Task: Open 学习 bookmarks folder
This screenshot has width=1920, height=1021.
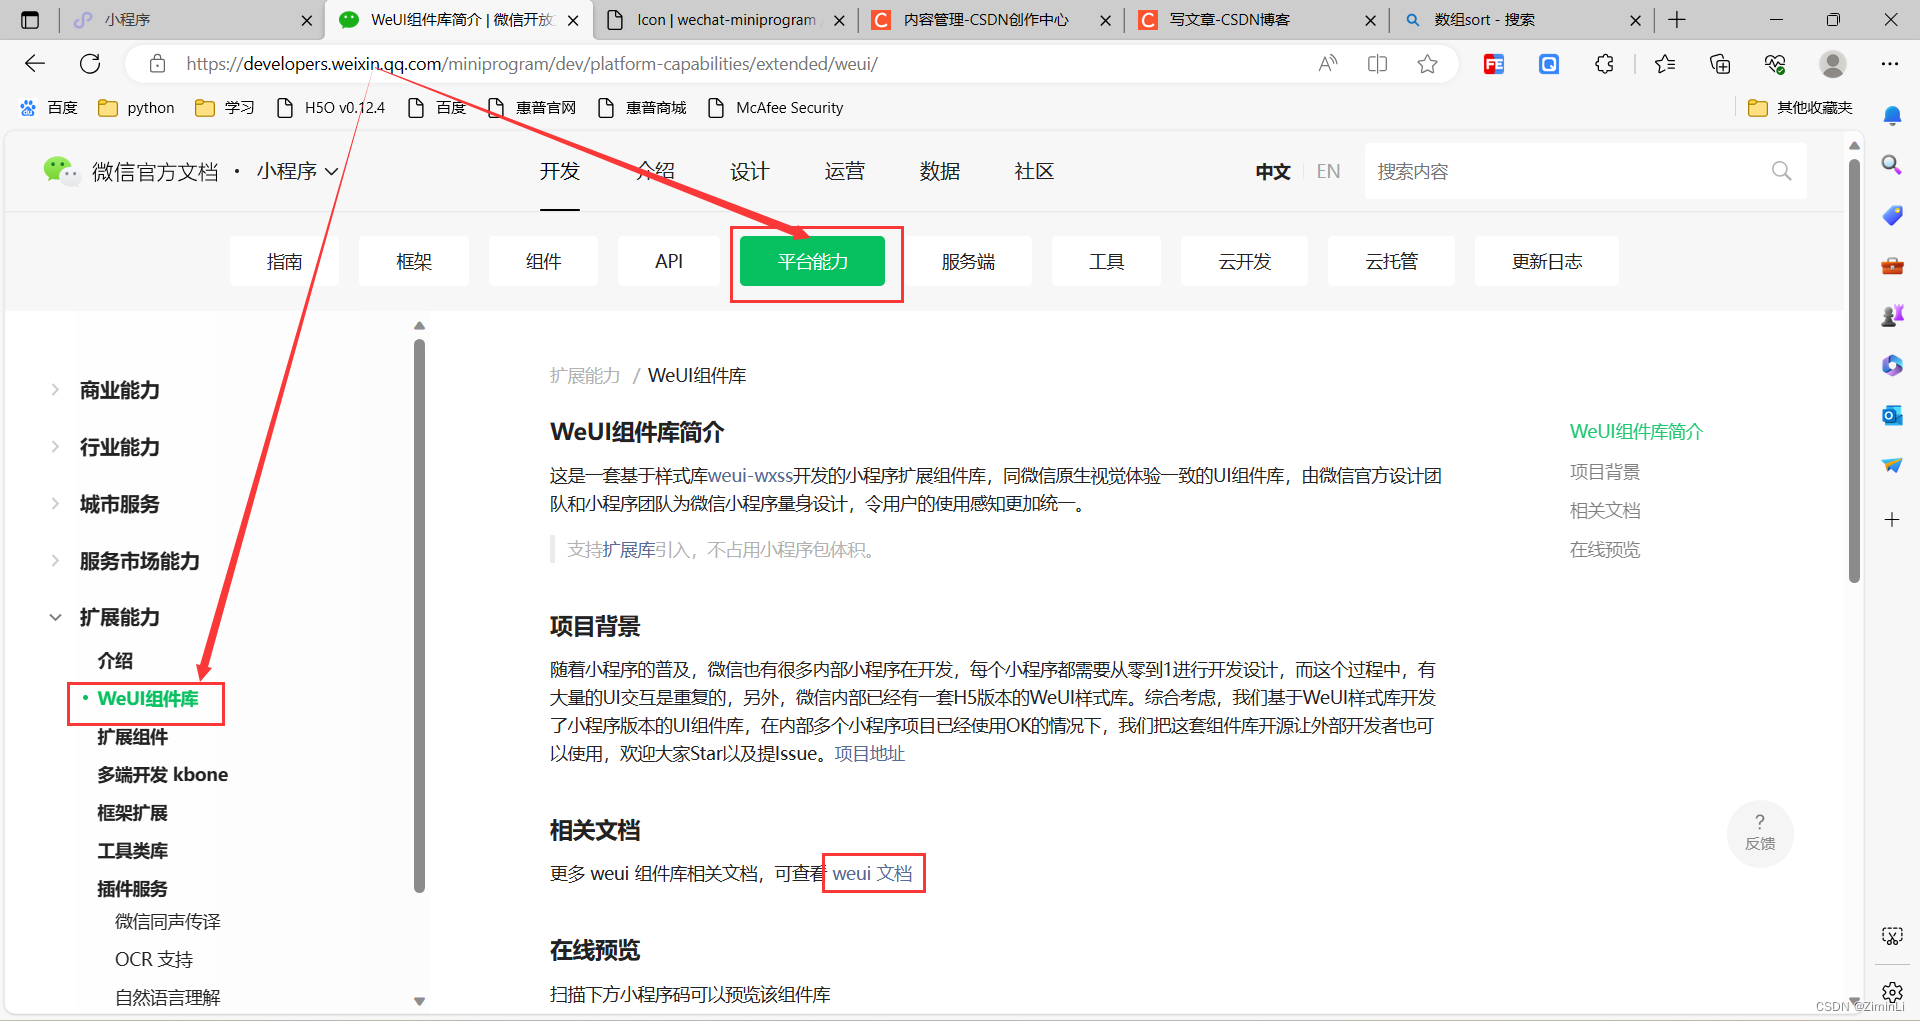Action: [x=225, y=107]
